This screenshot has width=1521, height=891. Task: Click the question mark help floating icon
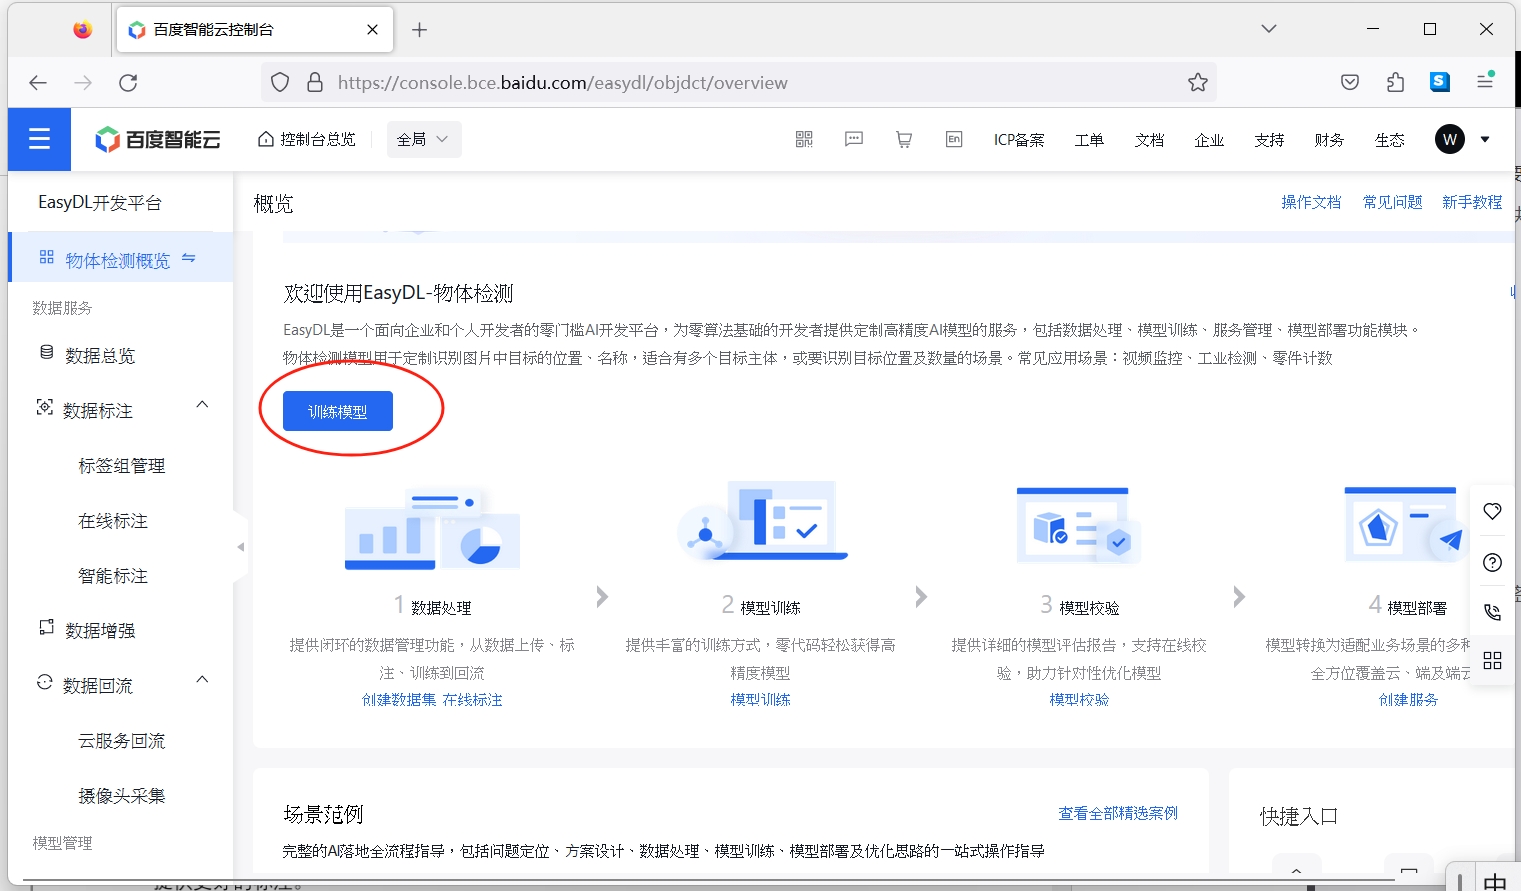1493,563
